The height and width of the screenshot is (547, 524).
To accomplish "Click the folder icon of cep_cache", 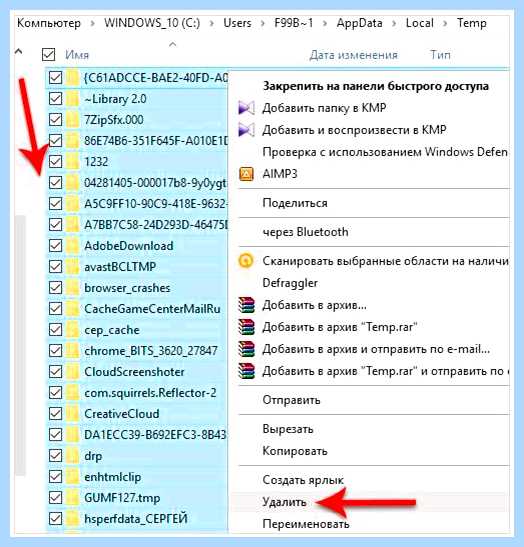I will tap(73, 330).
